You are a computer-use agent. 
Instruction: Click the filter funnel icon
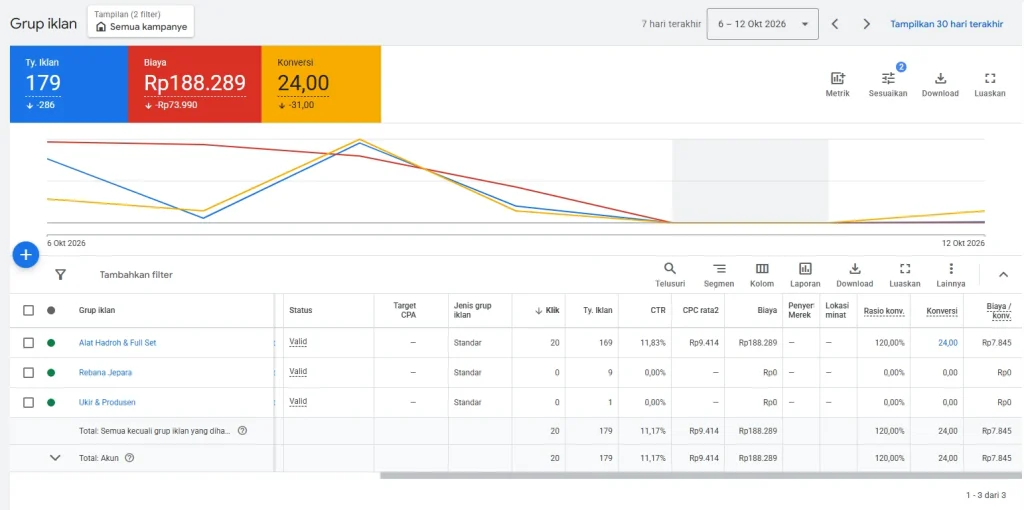pyautogui.click(x=61, y=274)
